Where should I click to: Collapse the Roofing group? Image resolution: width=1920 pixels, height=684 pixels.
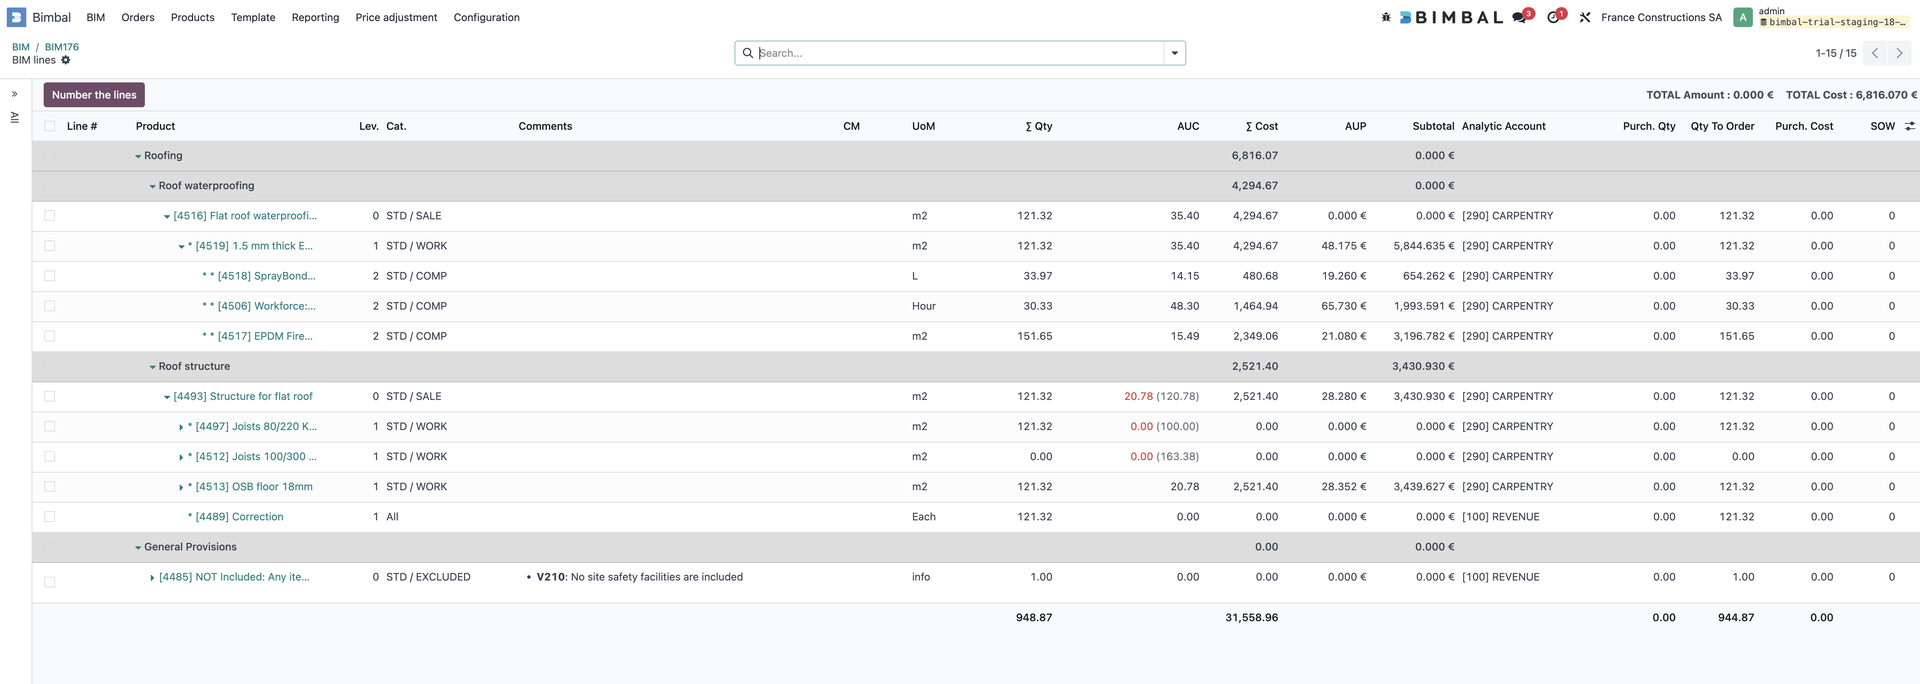[x=138, y=156]
